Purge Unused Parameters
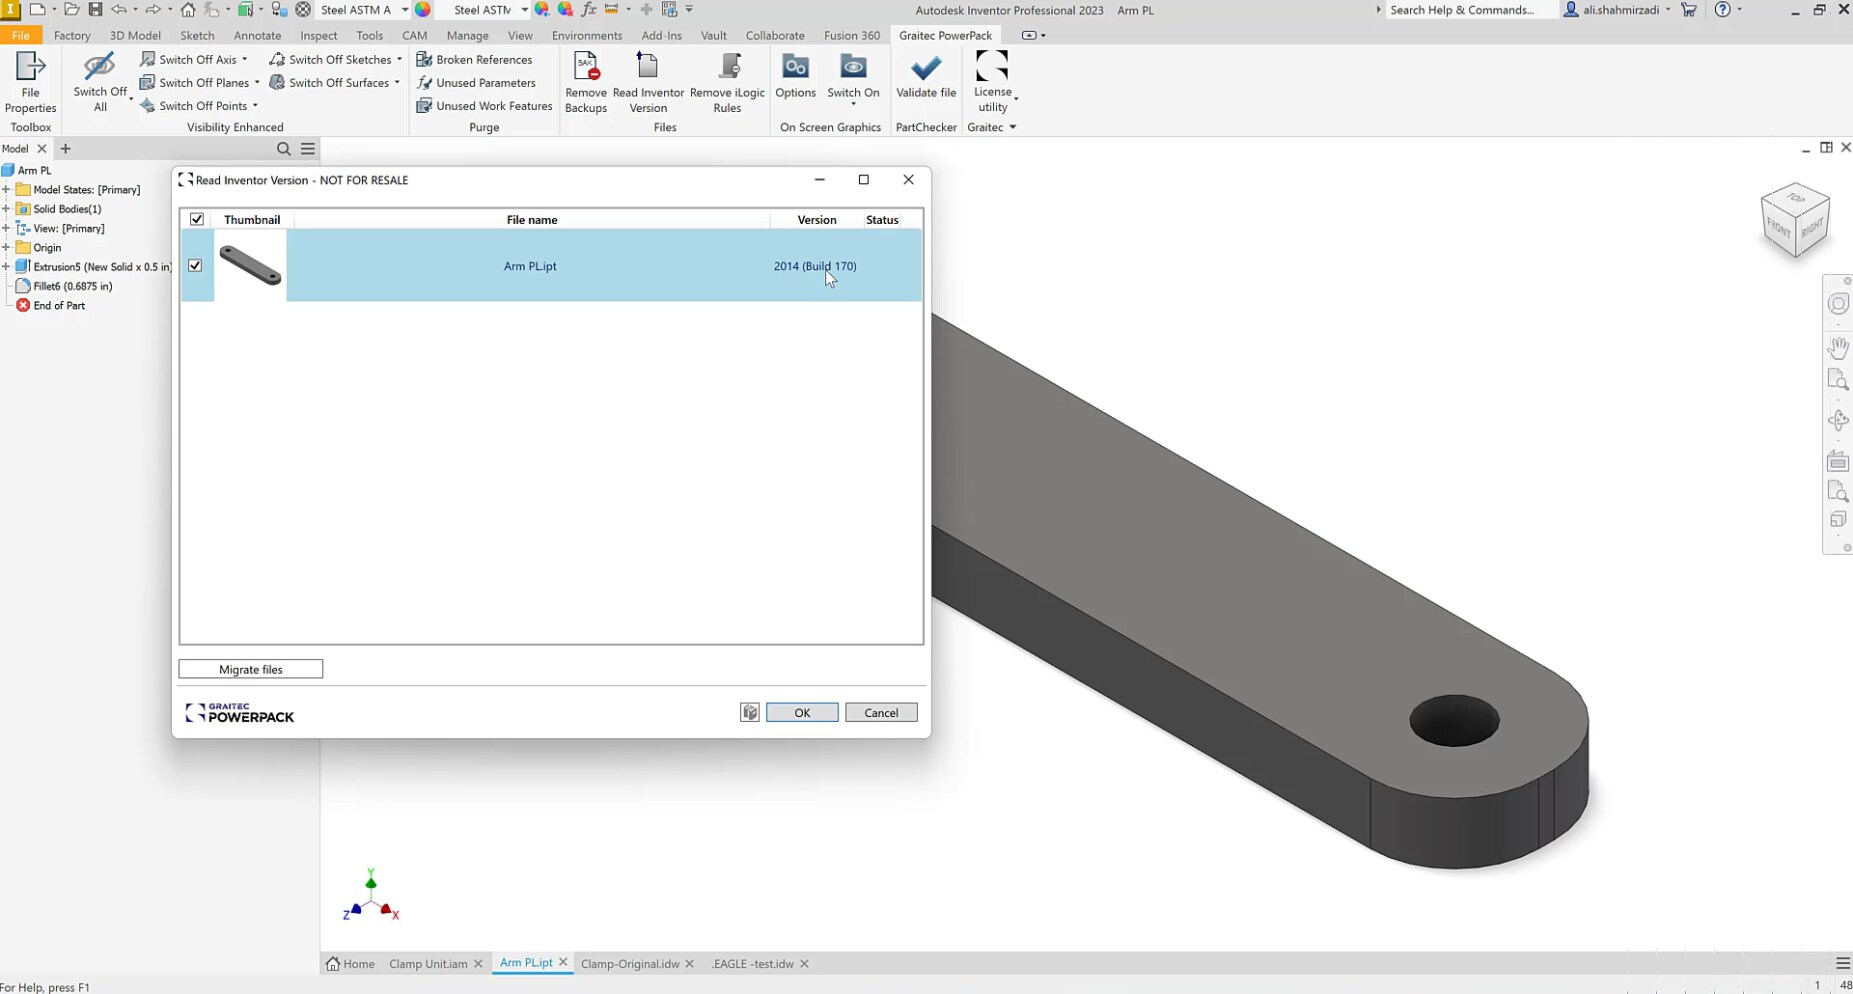1853x994 pixels. [476, 82]
